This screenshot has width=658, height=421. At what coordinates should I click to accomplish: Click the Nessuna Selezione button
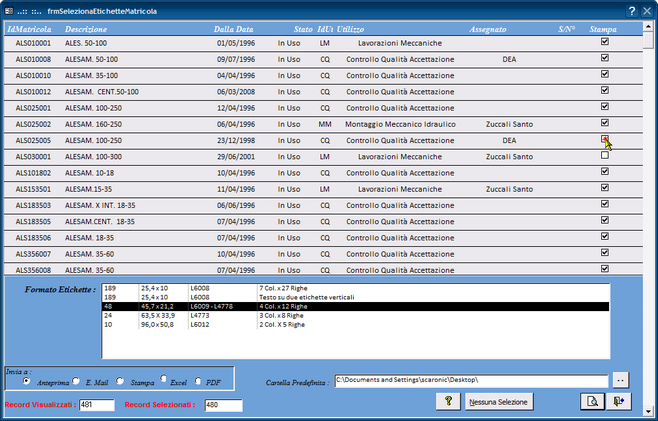[x=499, y=402]
